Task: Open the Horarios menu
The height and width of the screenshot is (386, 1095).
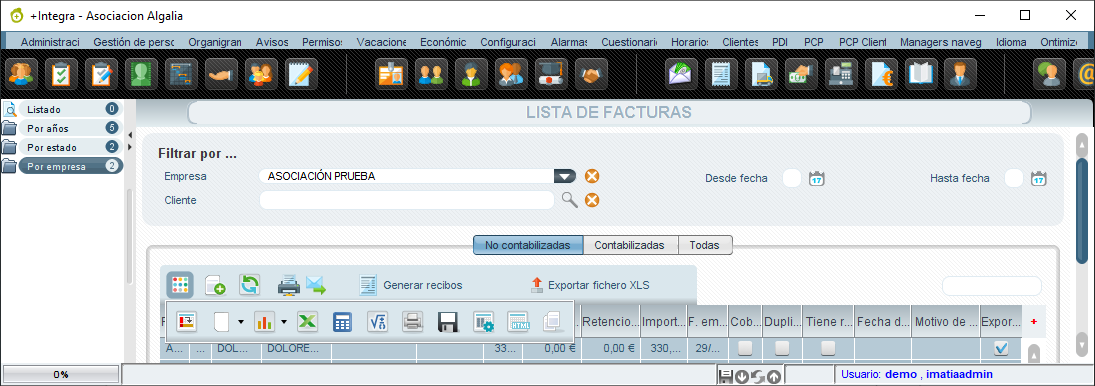Action: pos(690,42)
